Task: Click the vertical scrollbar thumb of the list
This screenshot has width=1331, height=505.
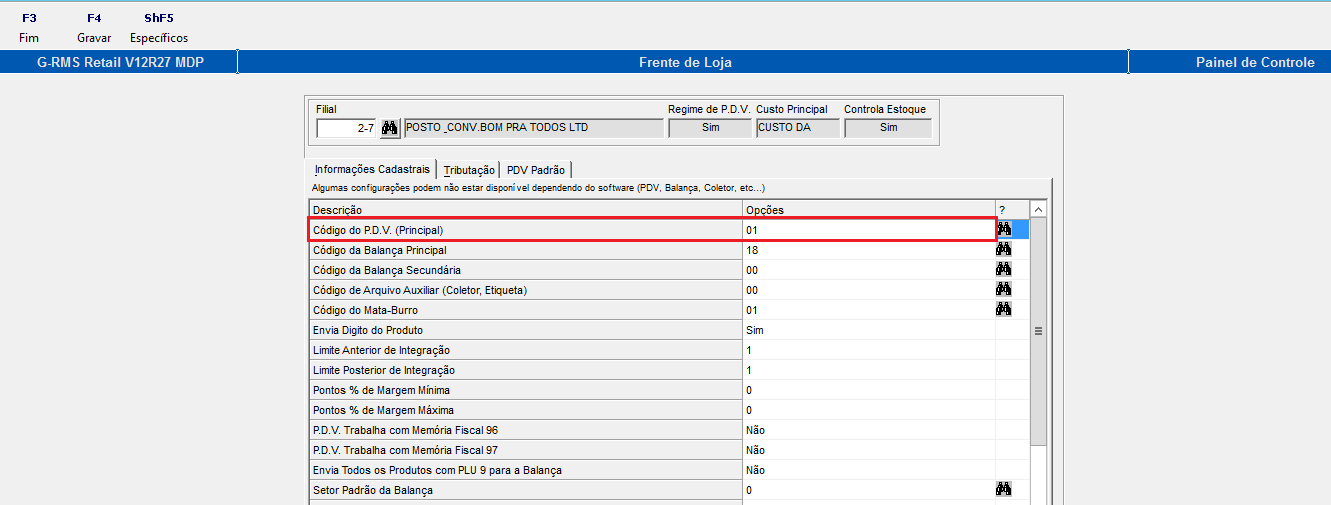Action: pos(1037,330)
